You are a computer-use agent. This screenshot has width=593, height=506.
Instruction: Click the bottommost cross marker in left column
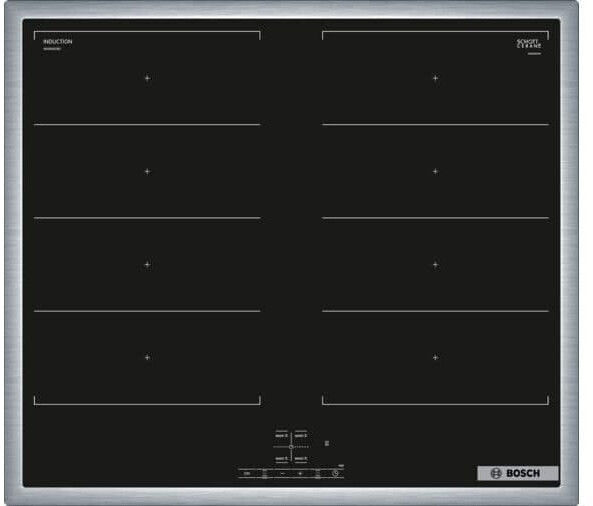(x=147, y=357)
